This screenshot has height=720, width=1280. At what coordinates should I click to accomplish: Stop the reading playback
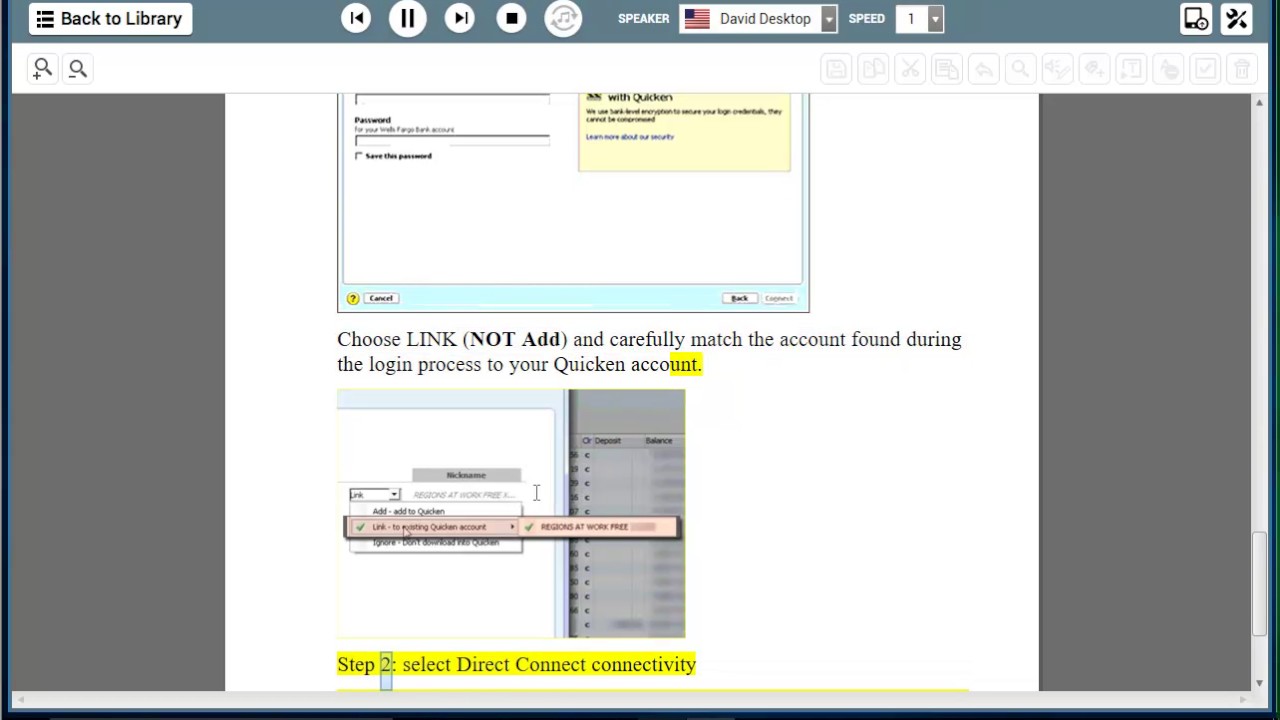click(512, 19)
